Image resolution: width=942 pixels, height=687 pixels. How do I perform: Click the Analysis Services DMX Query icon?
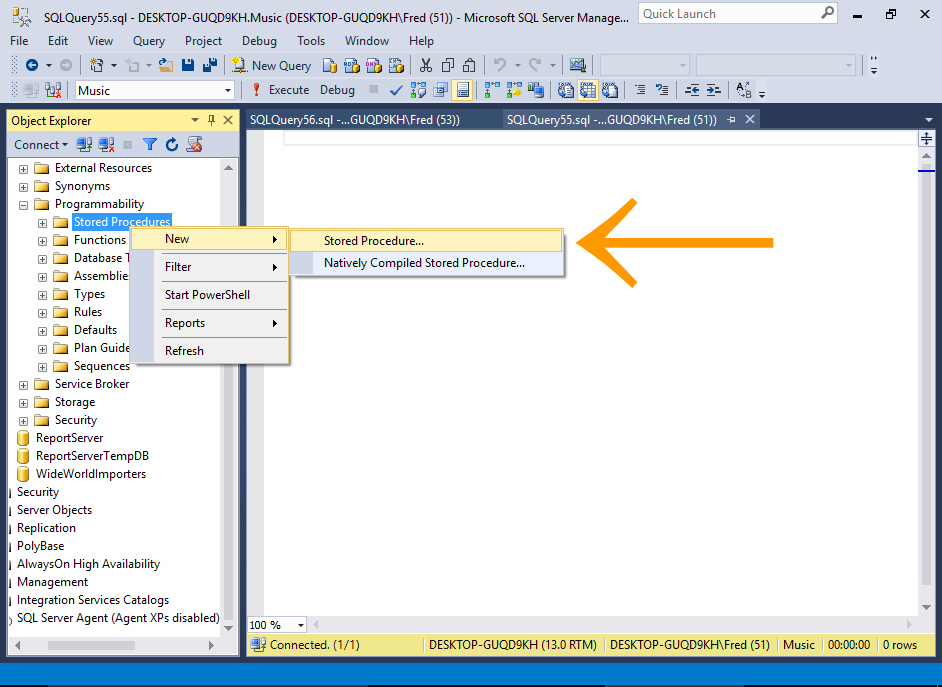[x=374, y=65]
